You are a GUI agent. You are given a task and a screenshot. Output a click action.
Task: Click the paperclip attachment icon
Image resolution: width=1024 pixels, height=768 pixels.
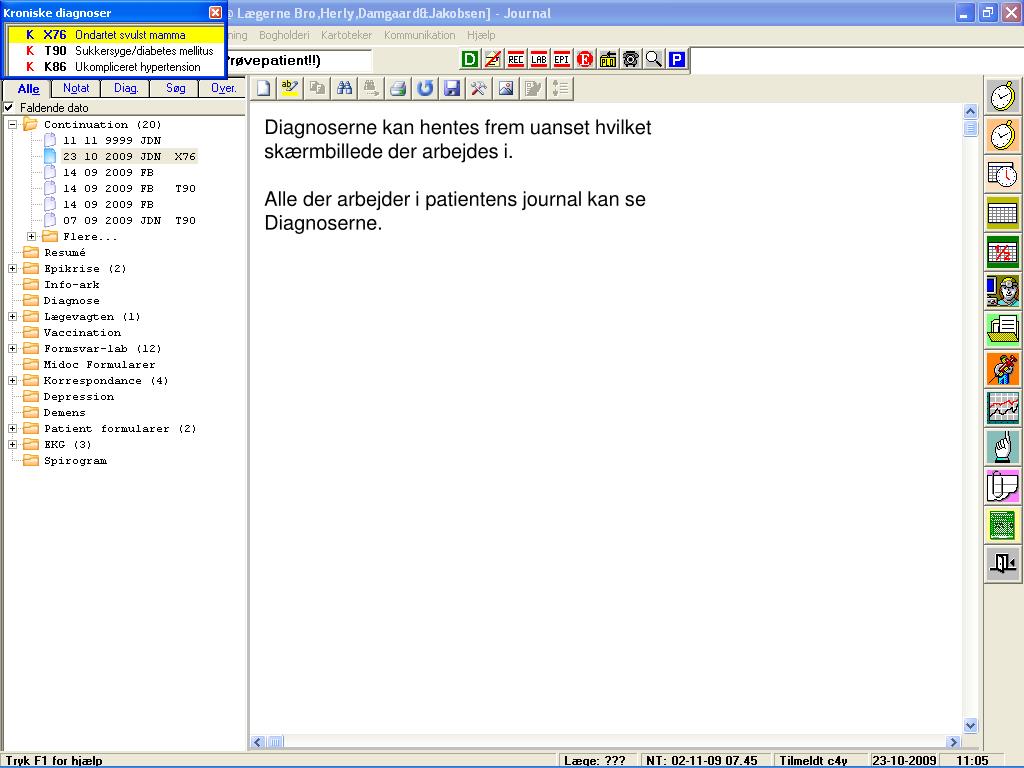point(1003,485)
